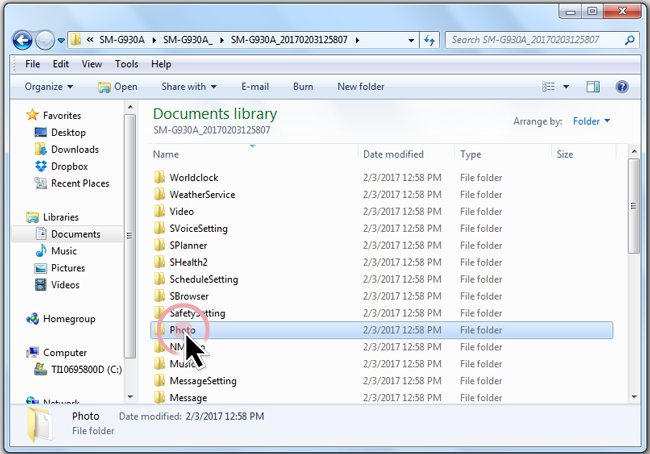Click the Photo folder name

click(182, 330)
